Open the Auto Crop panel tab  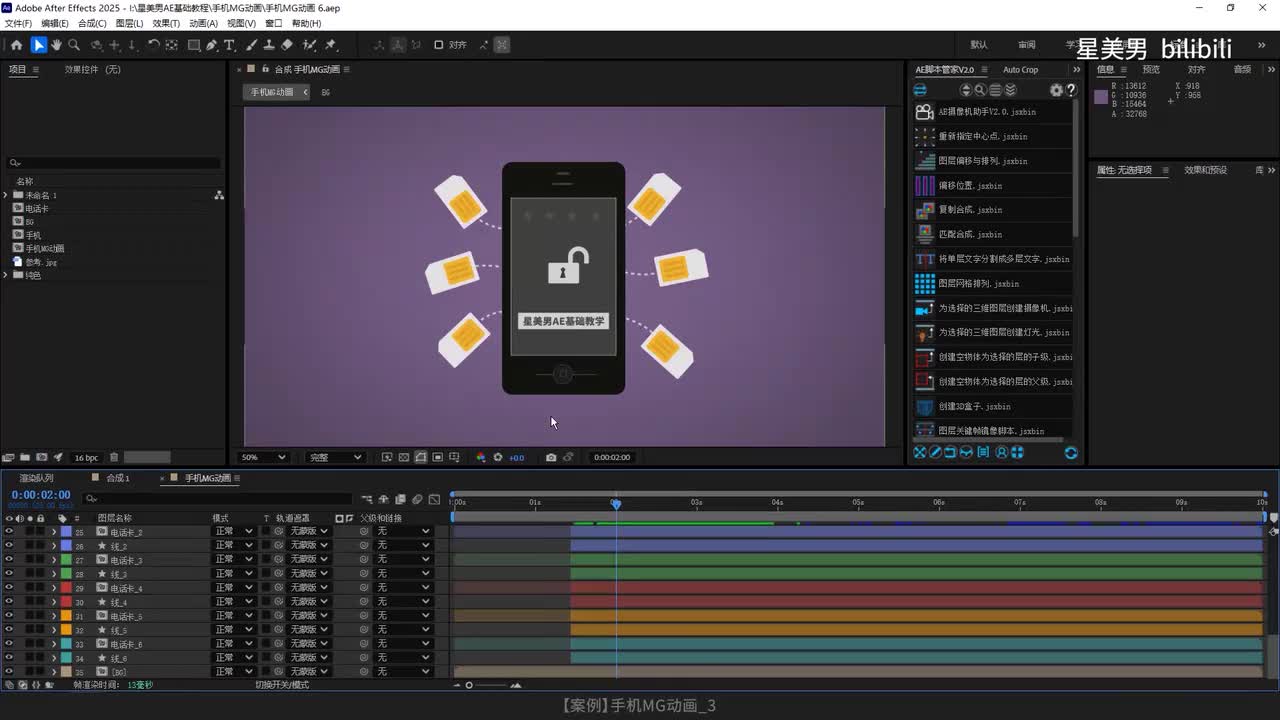(1021, 70)
